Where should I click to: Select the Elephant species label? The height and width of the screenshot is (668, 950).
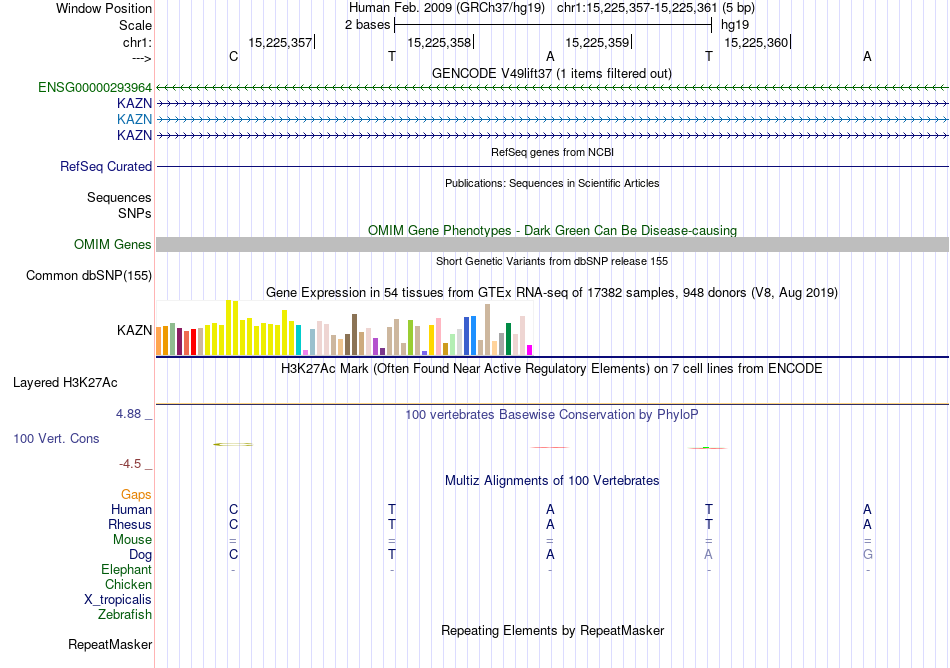tap(127, 569)
